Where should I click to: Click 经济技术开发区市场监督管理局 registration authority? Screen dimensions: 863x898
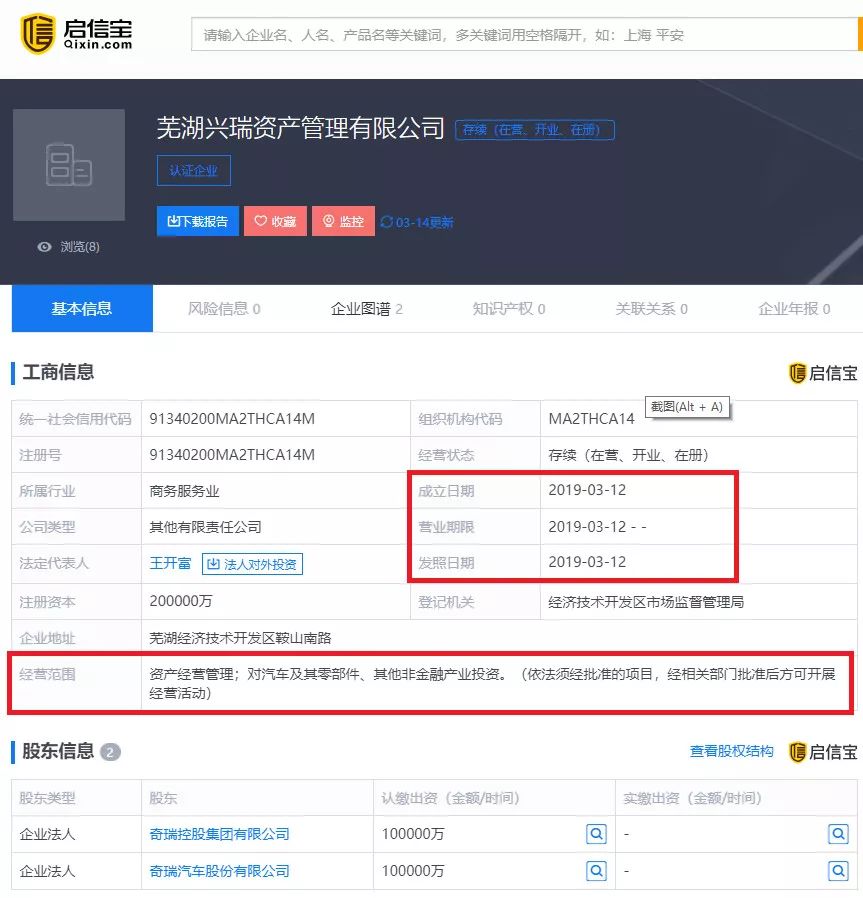646,602
